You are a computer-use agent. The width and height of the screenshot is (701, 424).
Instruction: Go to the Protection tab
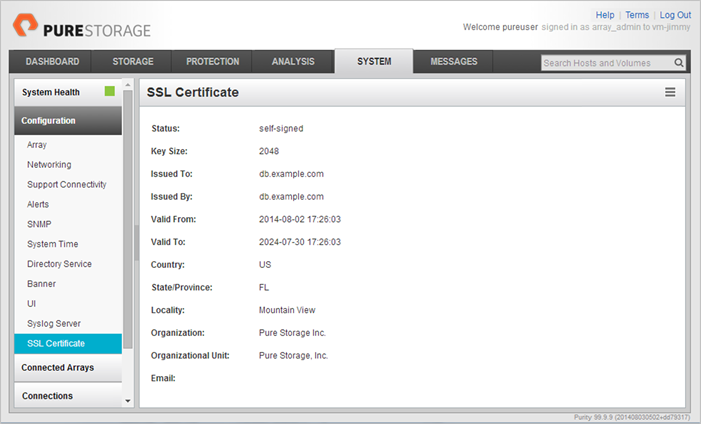pyautogui.click(x=213, y=62)
